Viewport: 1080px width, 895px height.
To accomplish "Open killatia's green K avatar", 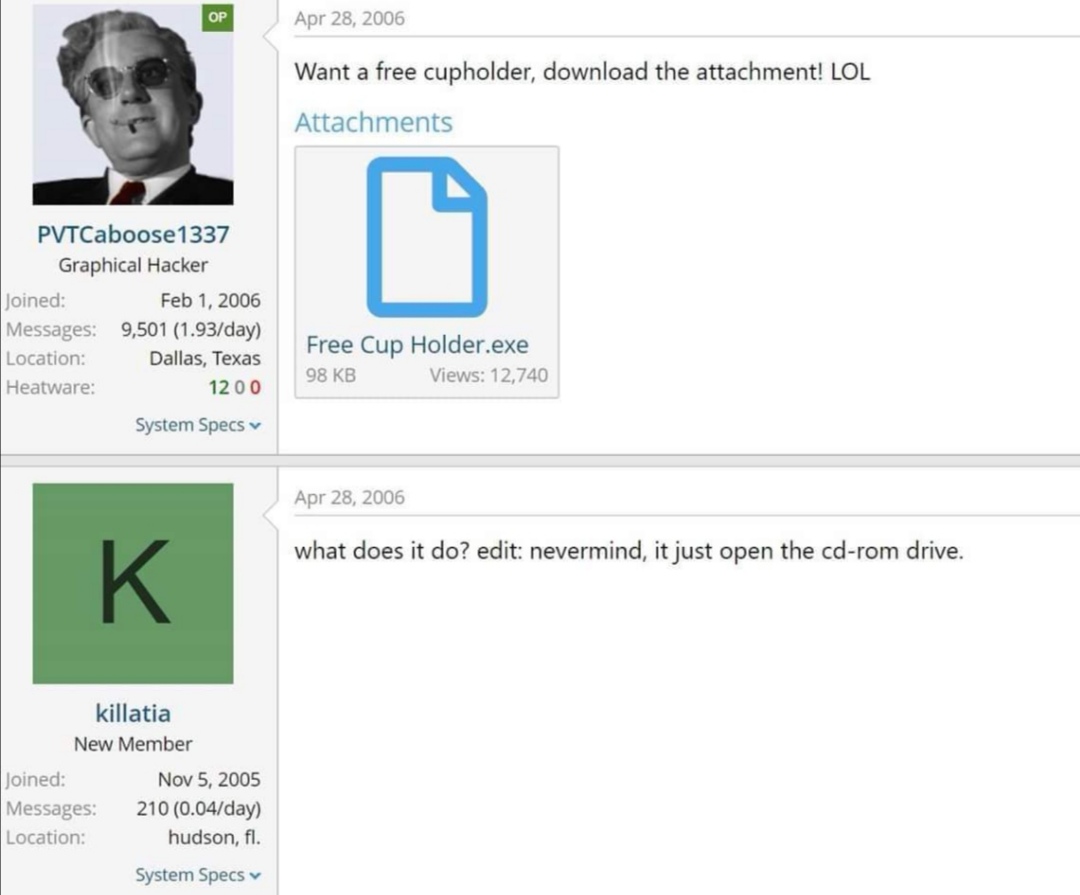I will 133,584.
